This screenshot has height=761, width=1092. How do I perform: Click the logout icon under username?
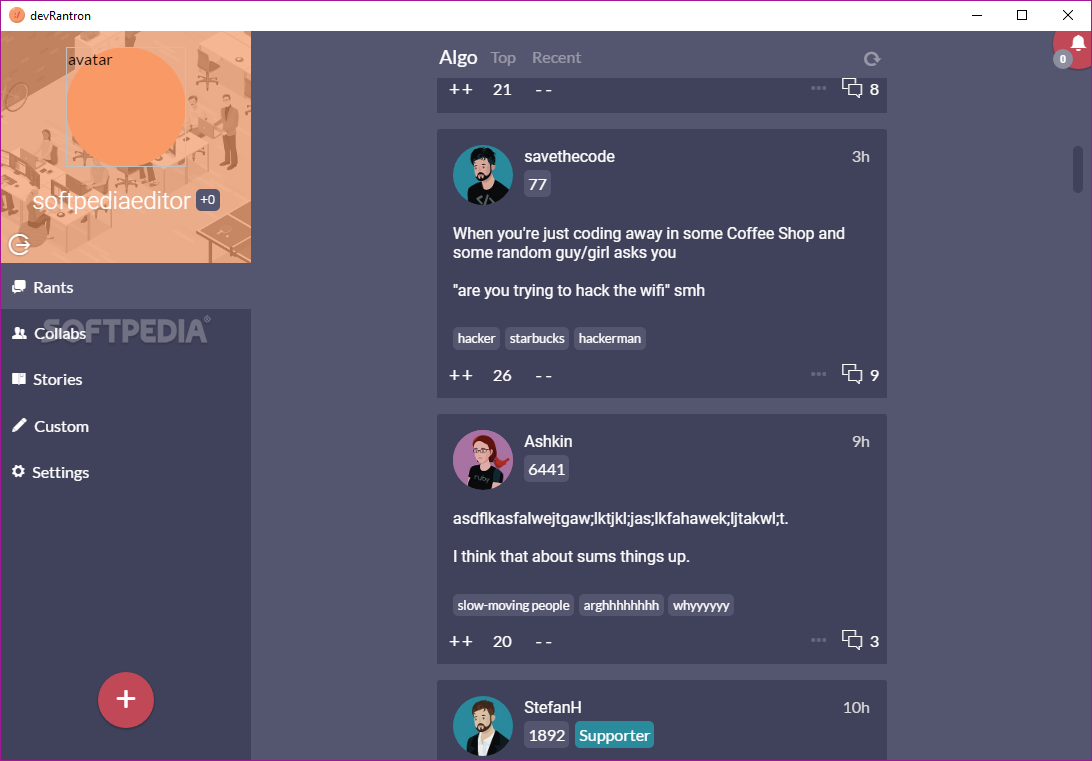pyautogui.click(x=20, y=244)
